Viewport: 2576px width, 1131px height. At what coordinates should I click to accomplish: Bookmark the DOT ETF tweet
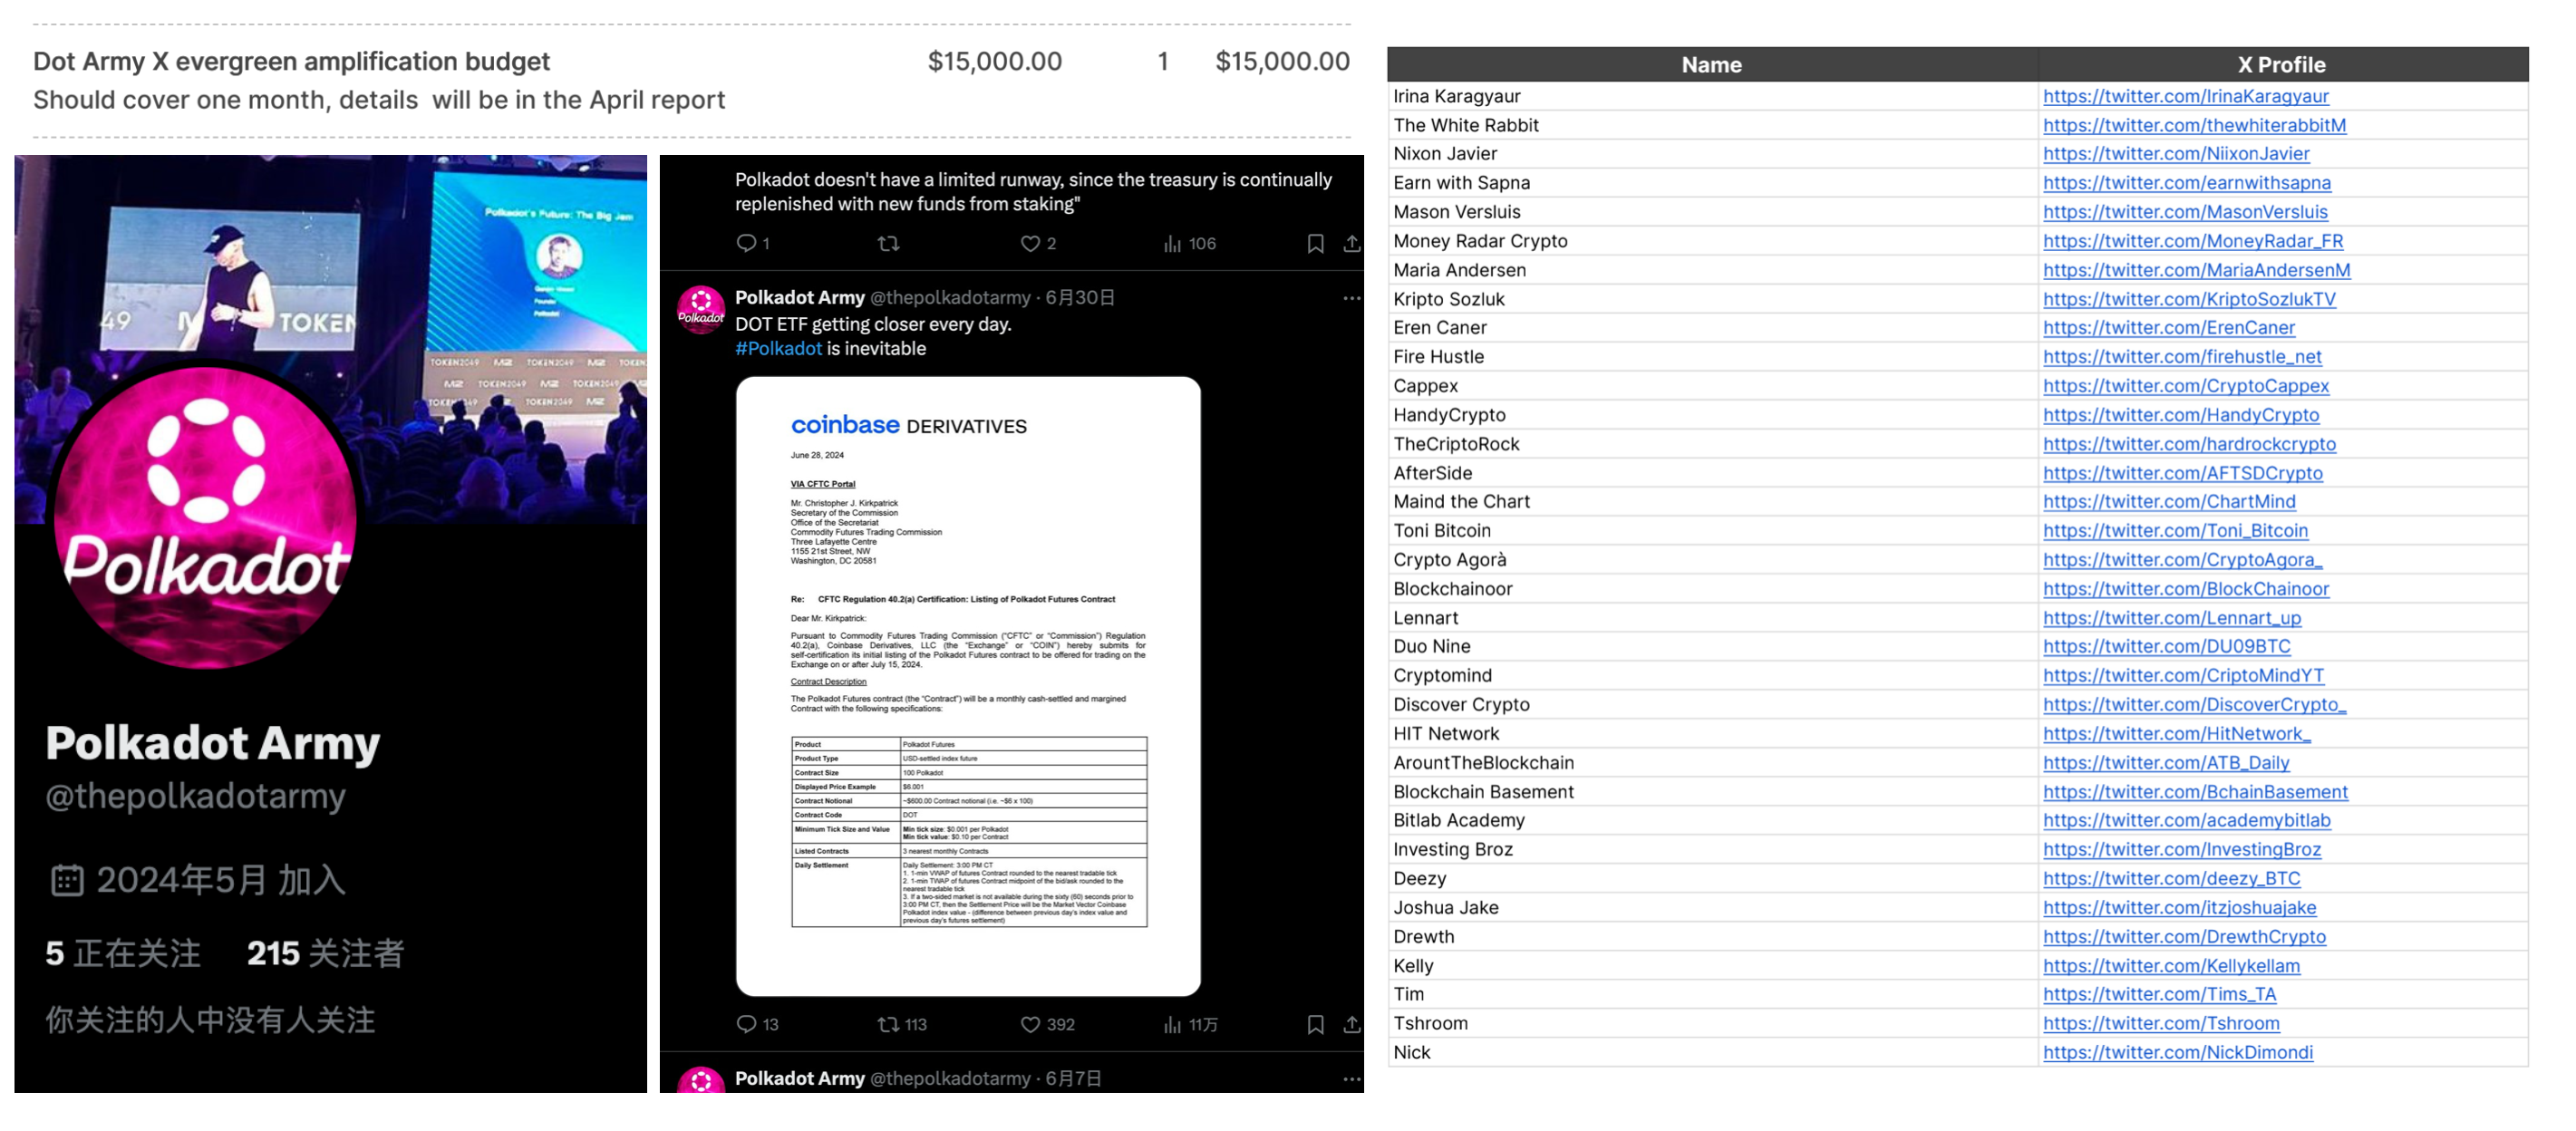pos(1315,1024)
